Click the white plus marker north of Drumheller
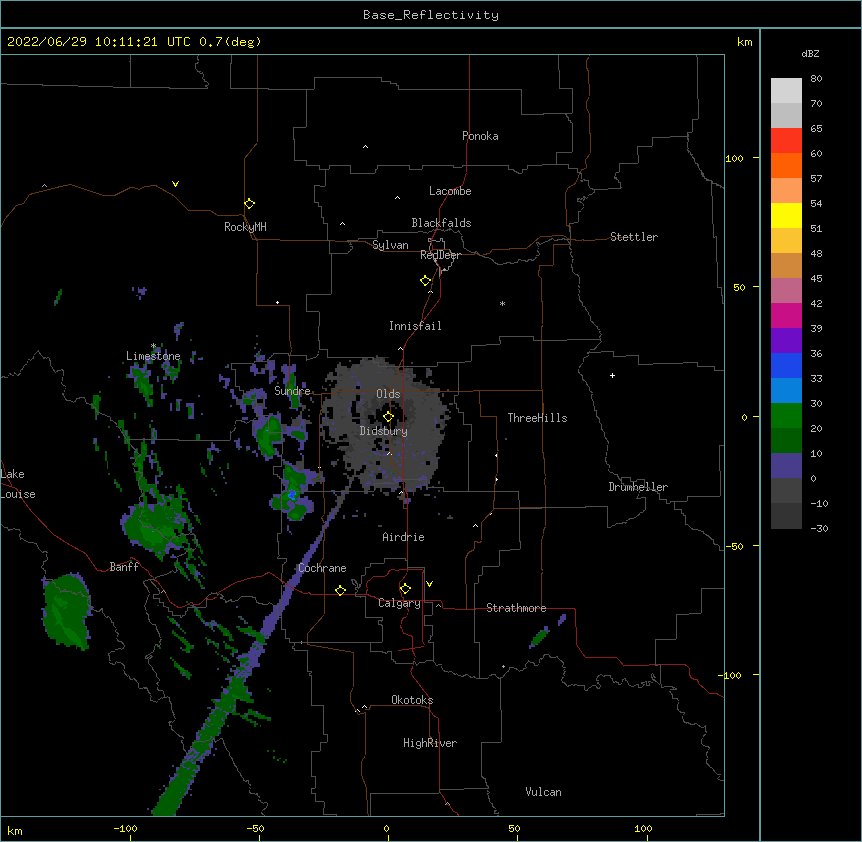862x842 pixels. (612, 375)
